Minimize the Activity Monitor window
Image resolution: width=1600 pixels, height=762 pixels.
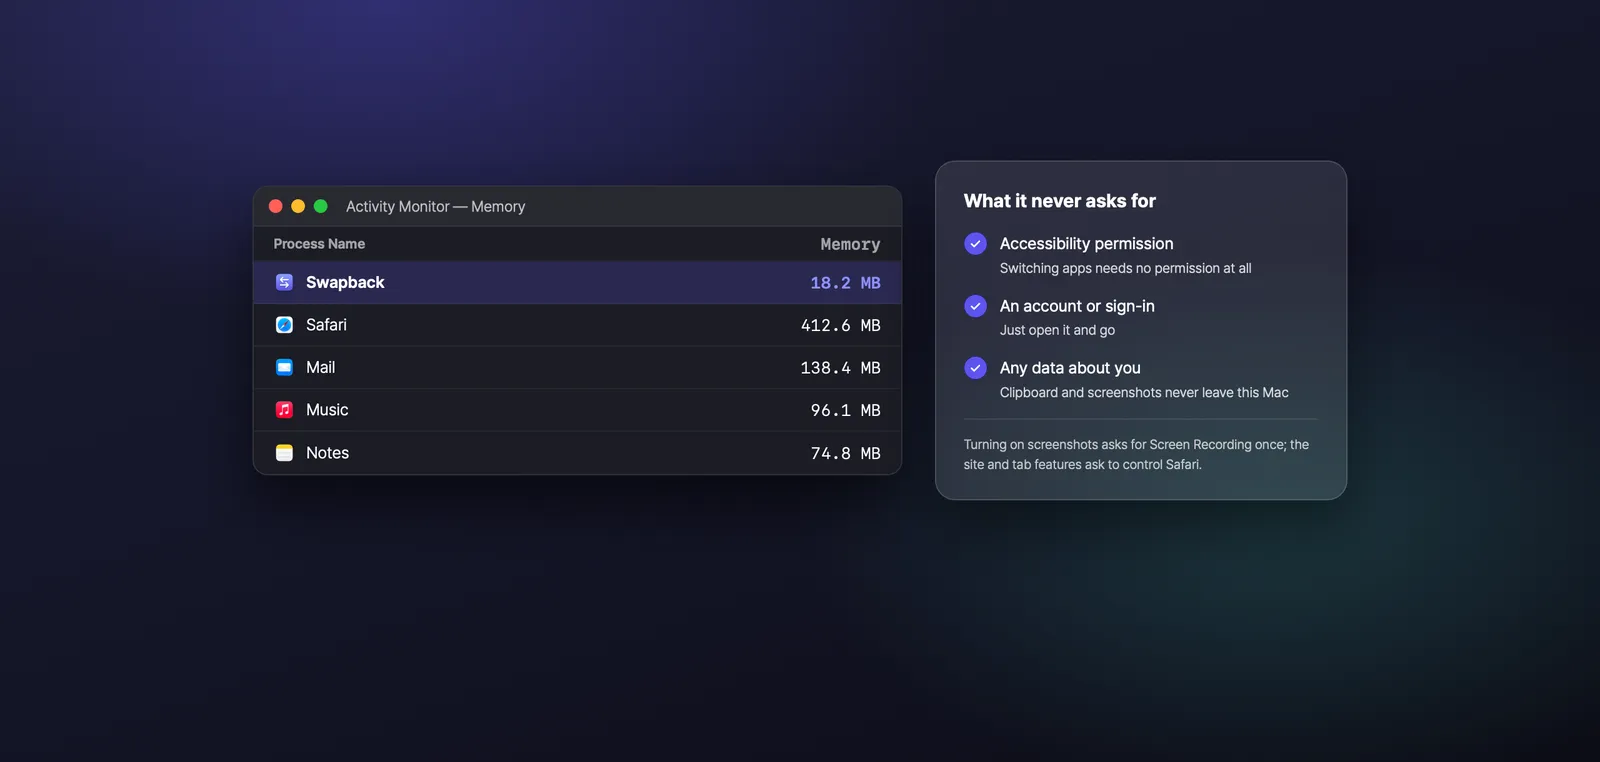coord(298,206)
